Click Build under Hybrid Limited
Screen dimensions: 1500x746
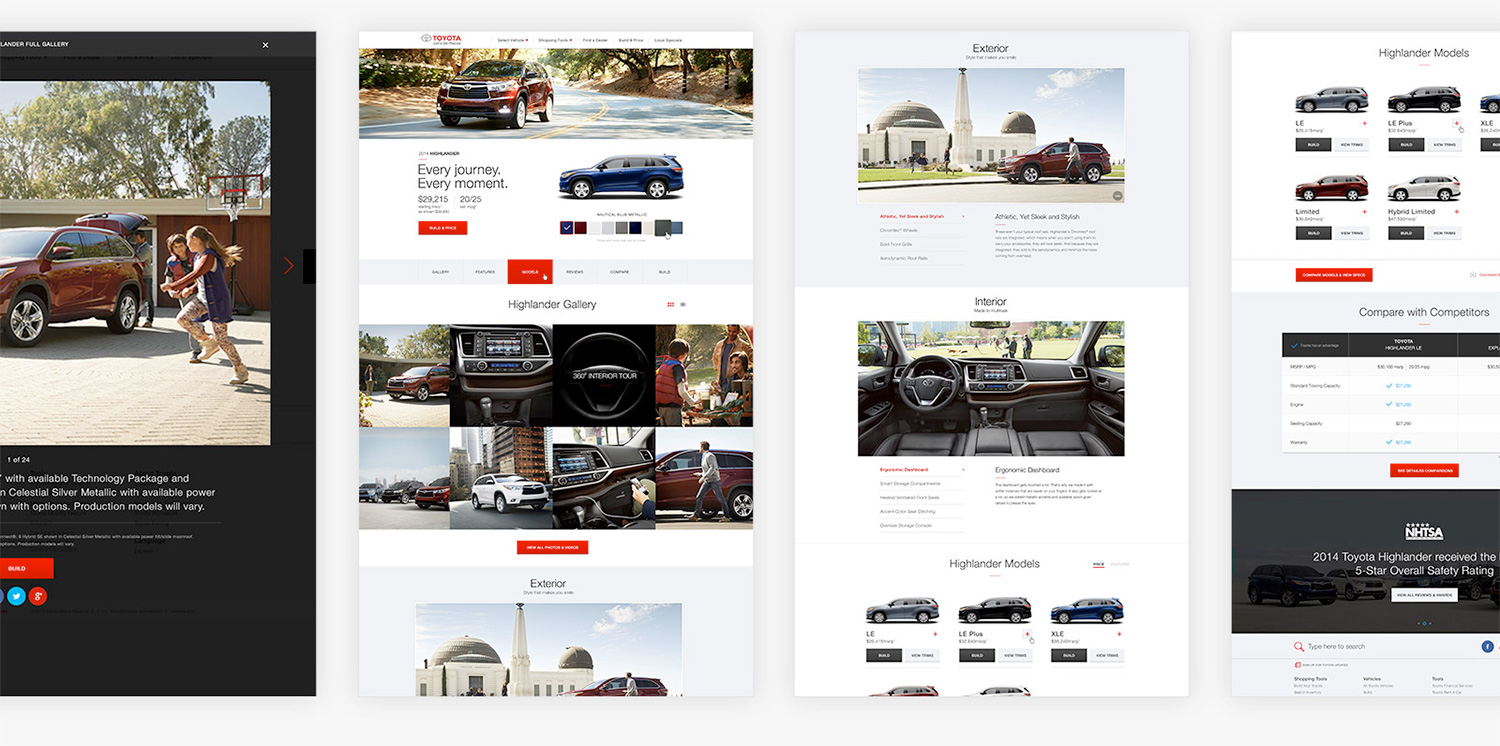1406,233
